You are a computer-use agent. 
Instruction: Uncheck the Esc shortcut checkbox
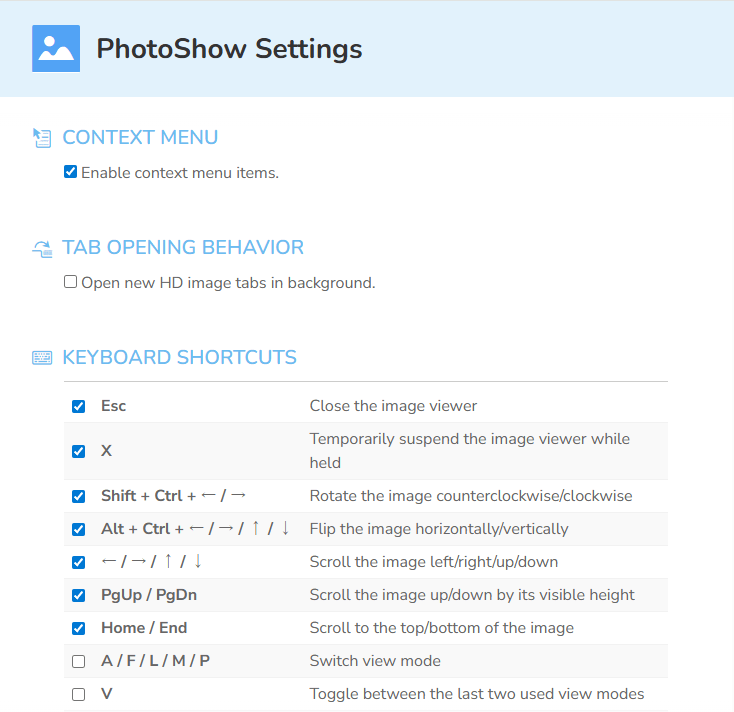point(79,406)
